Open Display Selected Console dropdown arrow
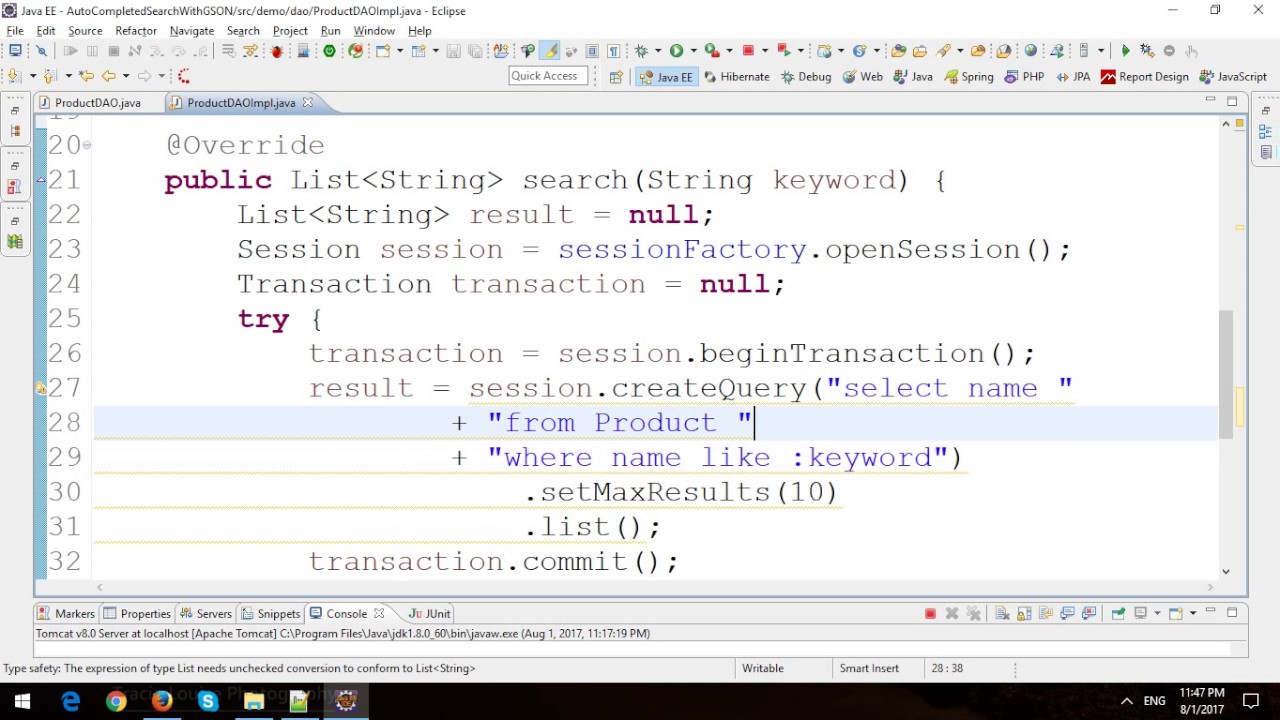1280x720 pixels. tap(1157, 613)
